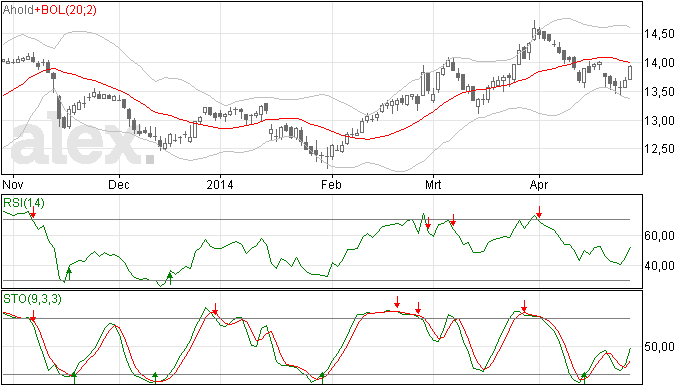Click the 13,50 price axis label
Image resolution: width=690 pixels, height=387 pixels.
pos(659,92)
